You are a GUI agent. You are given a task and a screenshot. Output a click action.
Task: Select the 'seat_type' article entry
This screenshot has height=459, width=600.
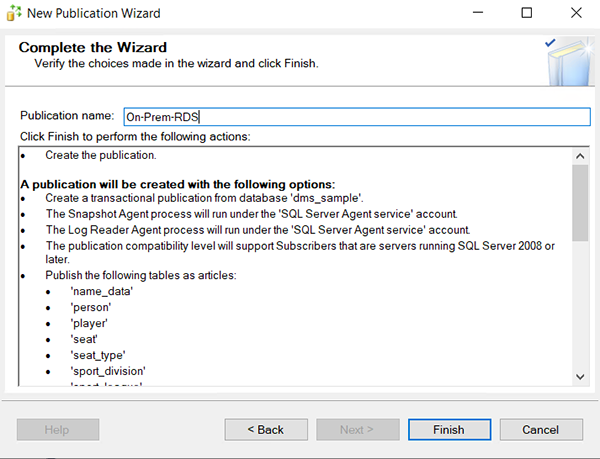coord(99,355)
